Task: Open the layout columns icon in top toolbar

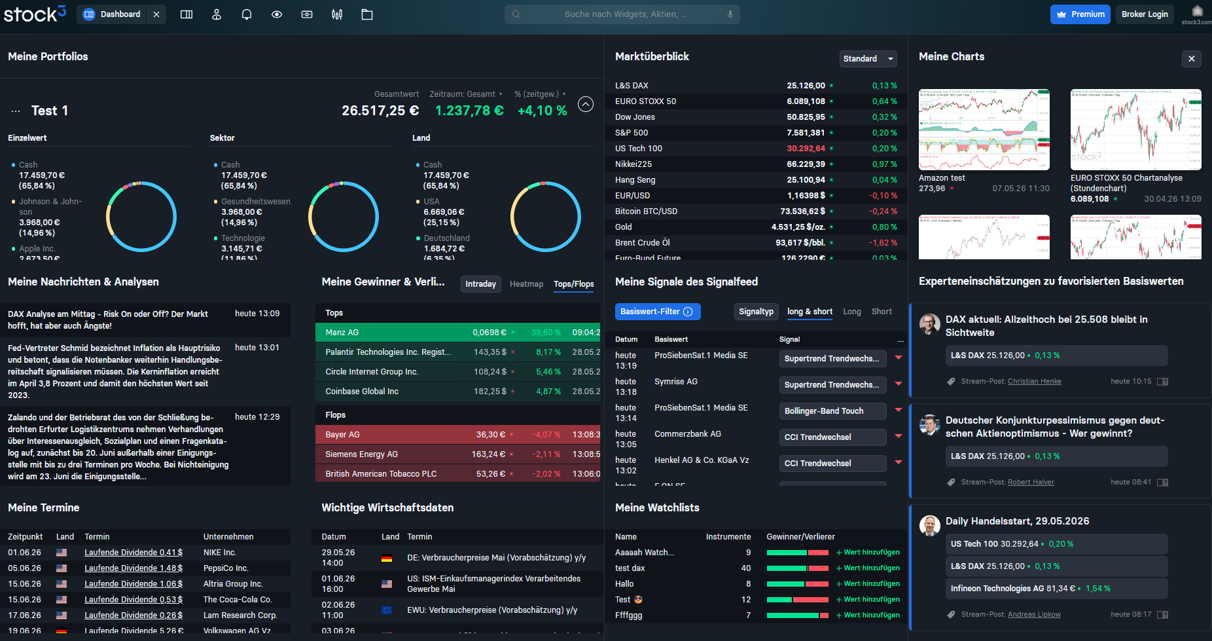Action: point(186,15)
